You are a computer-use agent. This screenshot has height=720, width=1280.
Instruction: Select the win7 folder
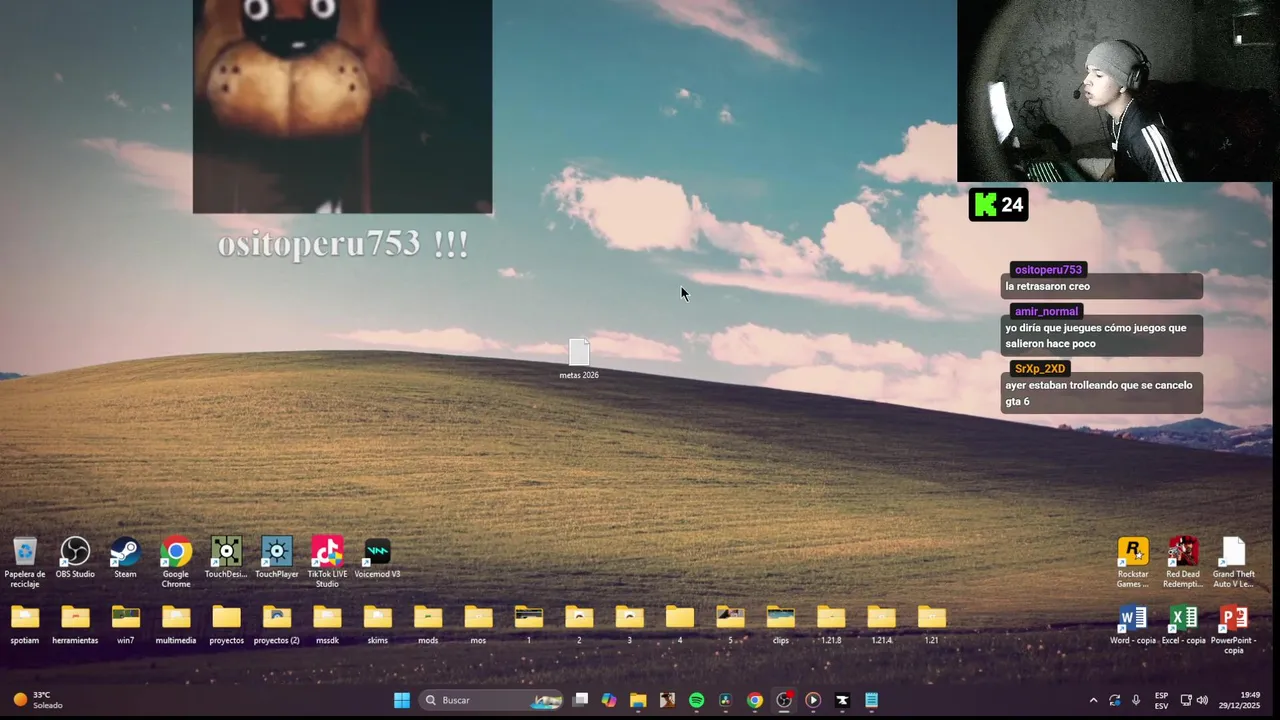pyautogui.click(x=125, y=625)
